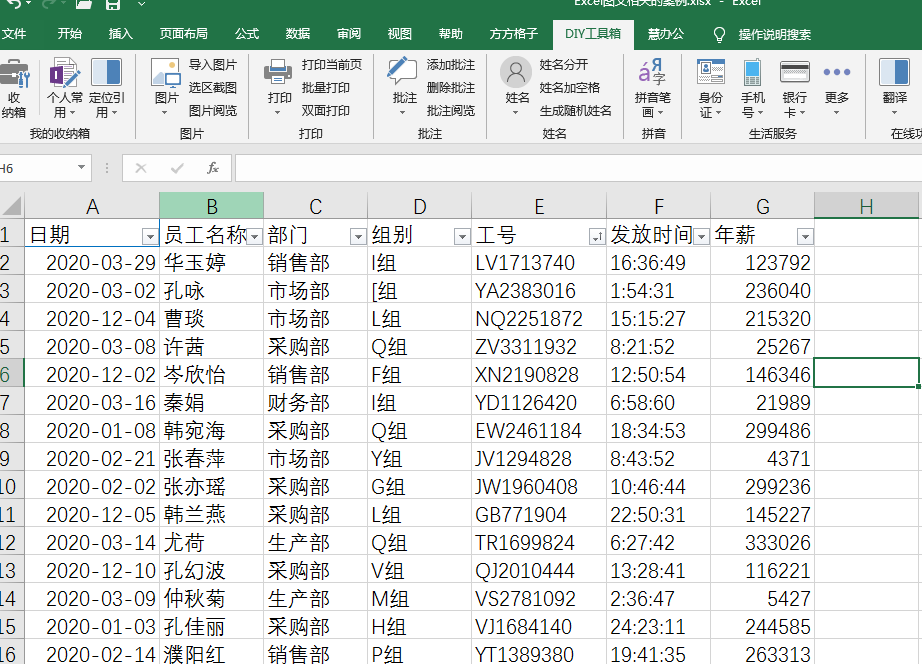Click the cancel X formula bar icon
The height and width of the screenshot is (664, 922).
coord(141,168)
